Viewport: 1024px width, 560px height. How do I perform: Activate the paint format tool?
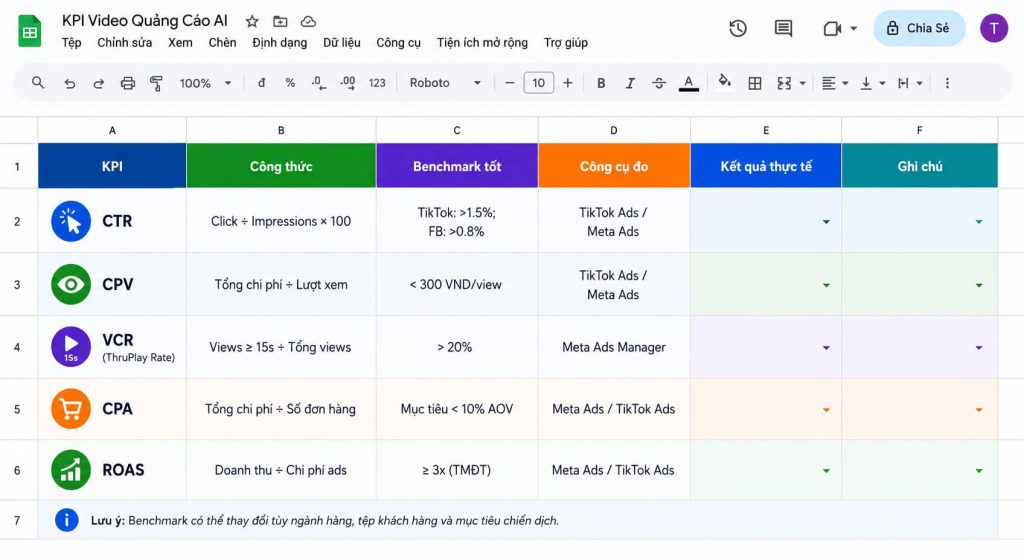[156, 83]
